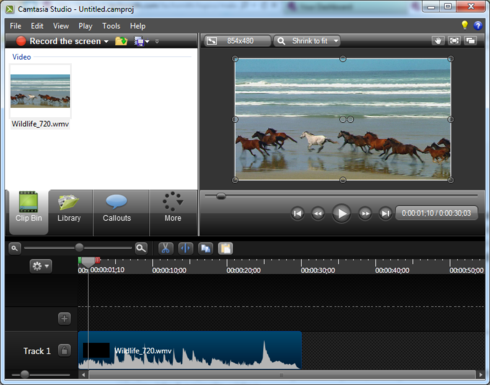The width and height of the screenshot is (490, 385).
Task: Click the Import media folder icon
Action: (121, 41)
